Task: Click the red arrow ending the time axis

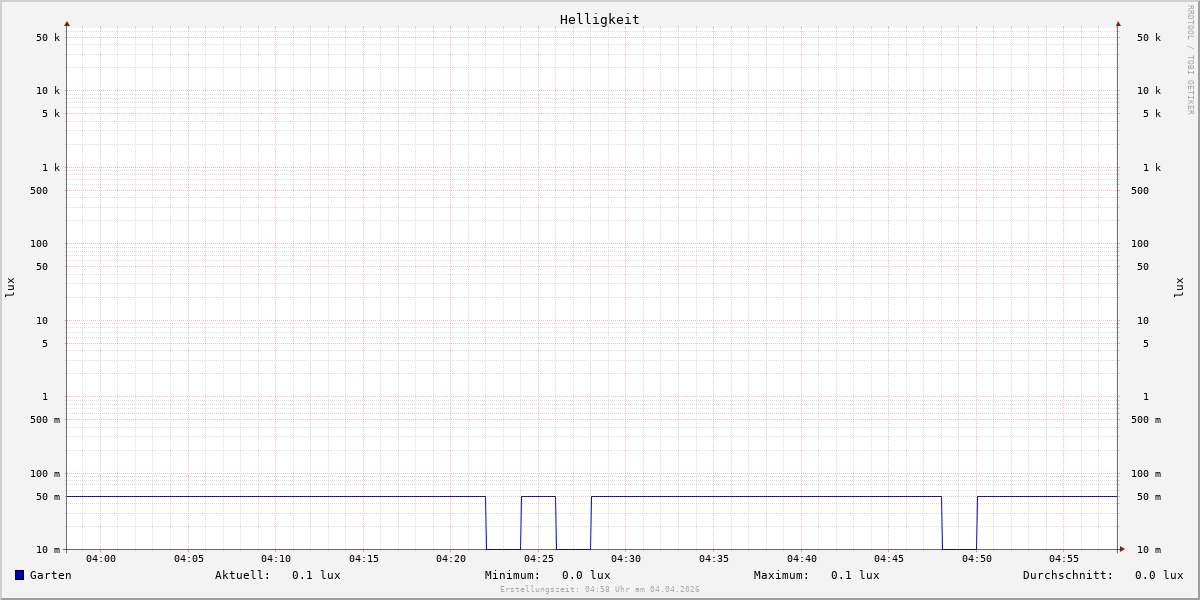Action: coord(1122,549)
